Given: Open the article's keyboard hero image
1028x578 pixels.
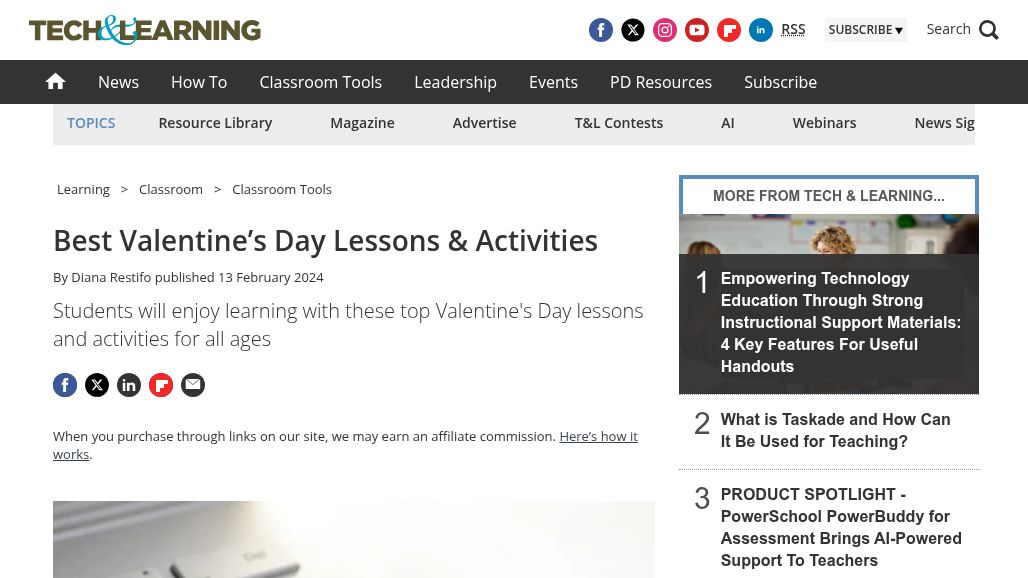Looking at the screenshot, I should 354,539.
